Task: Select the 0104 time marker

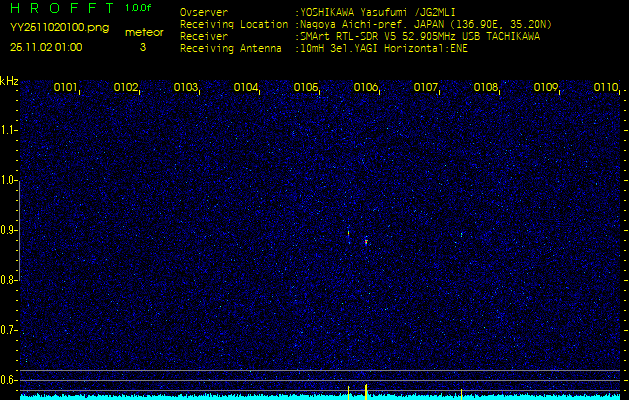Action: point(246,88)
